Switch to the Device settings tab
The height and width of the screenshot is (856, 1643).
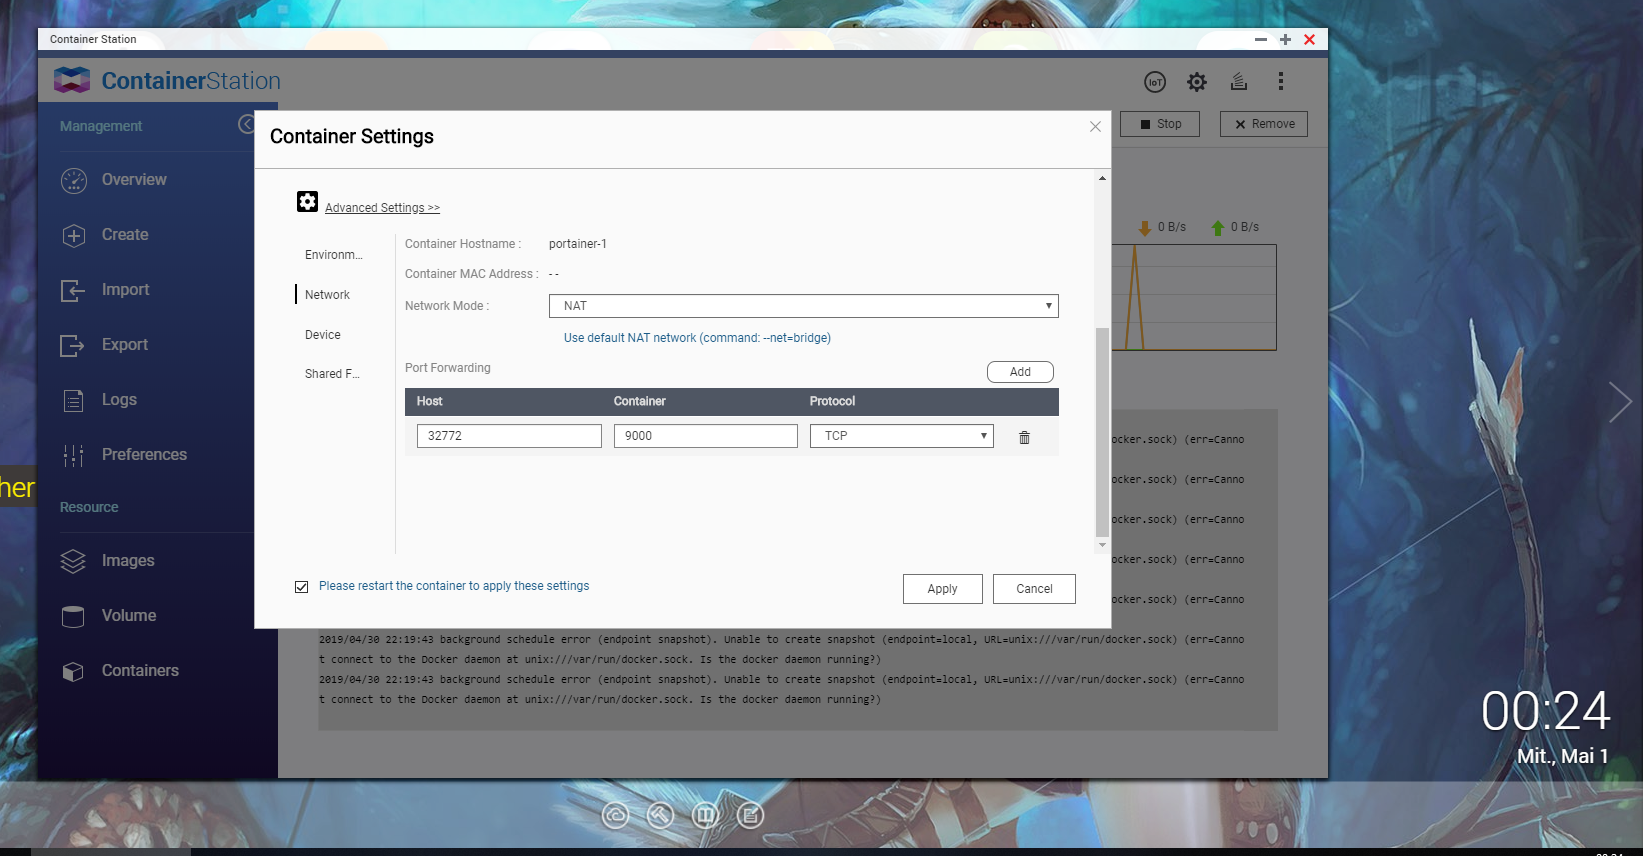pyautogui.click(x=322, y=335)
